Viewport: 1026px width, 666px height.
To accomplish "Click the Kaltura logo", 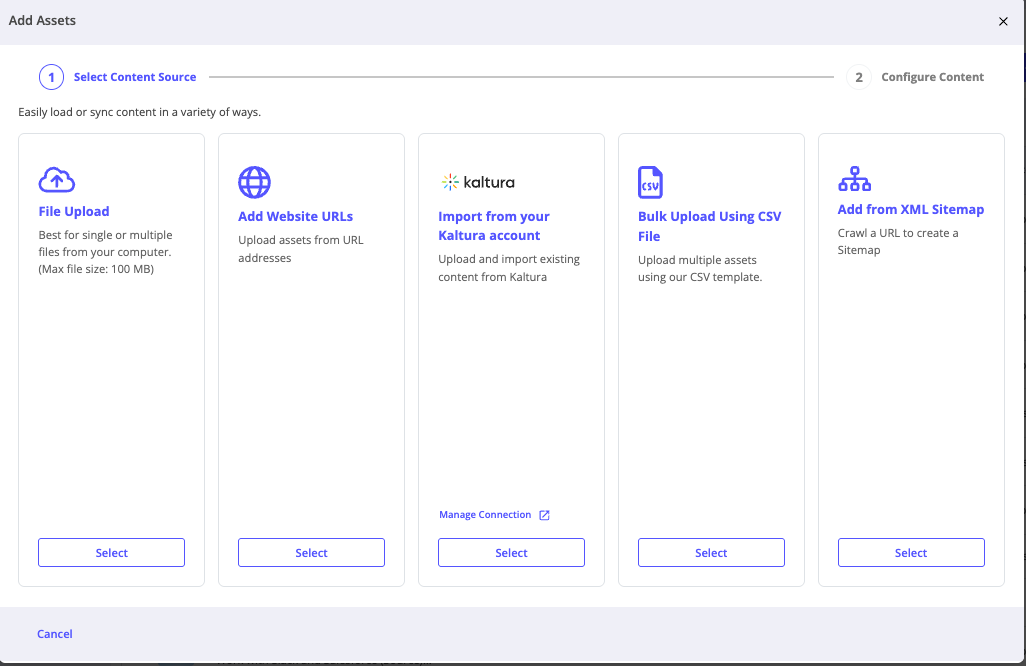I will point(478,182).
